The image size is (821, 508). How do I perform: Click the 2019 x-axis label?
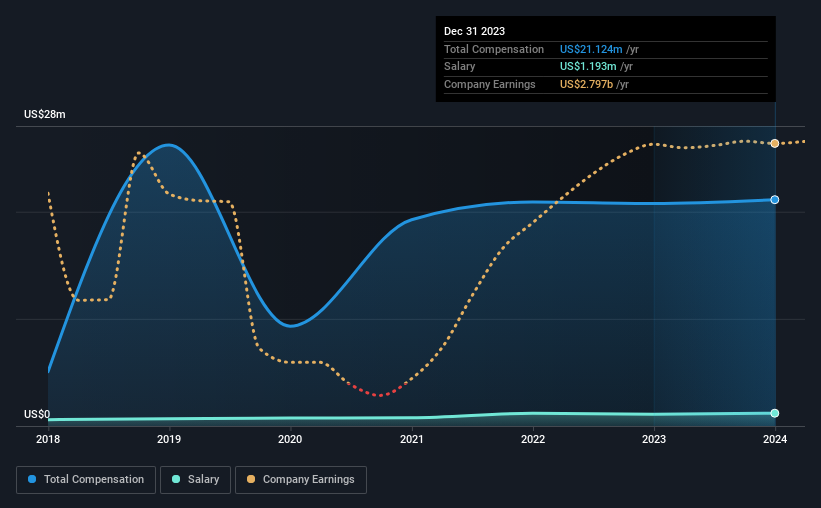pyautogui.click(x=169, y=439)
